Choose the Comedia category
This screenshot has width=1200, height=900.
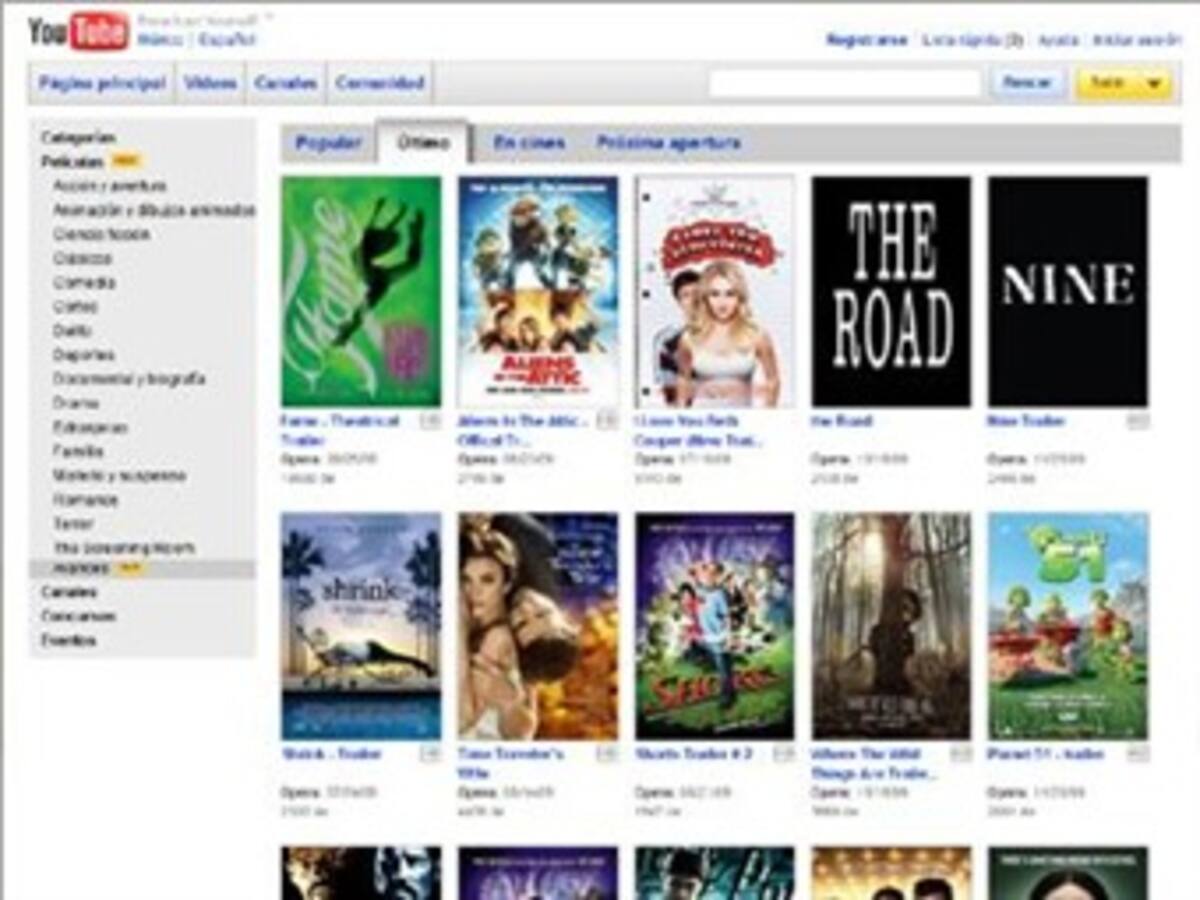point(84,282)
